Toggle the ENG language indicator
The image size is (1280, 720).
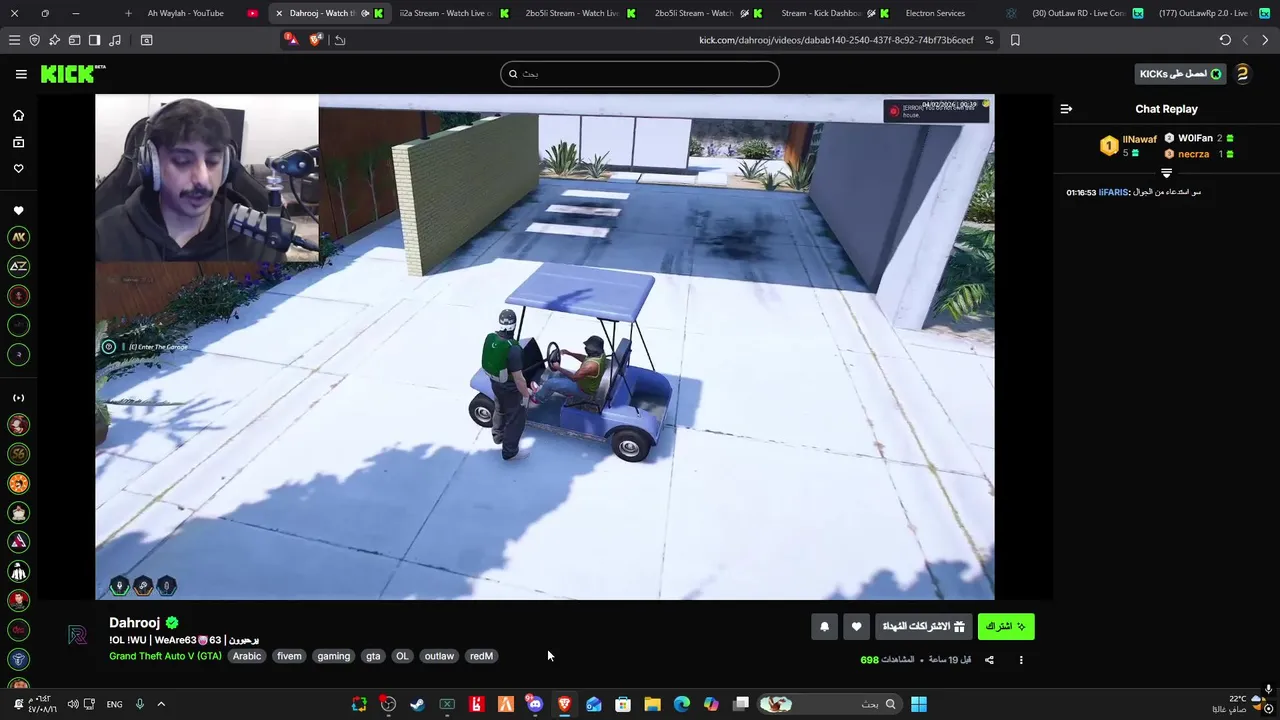(x=115, y=704)
